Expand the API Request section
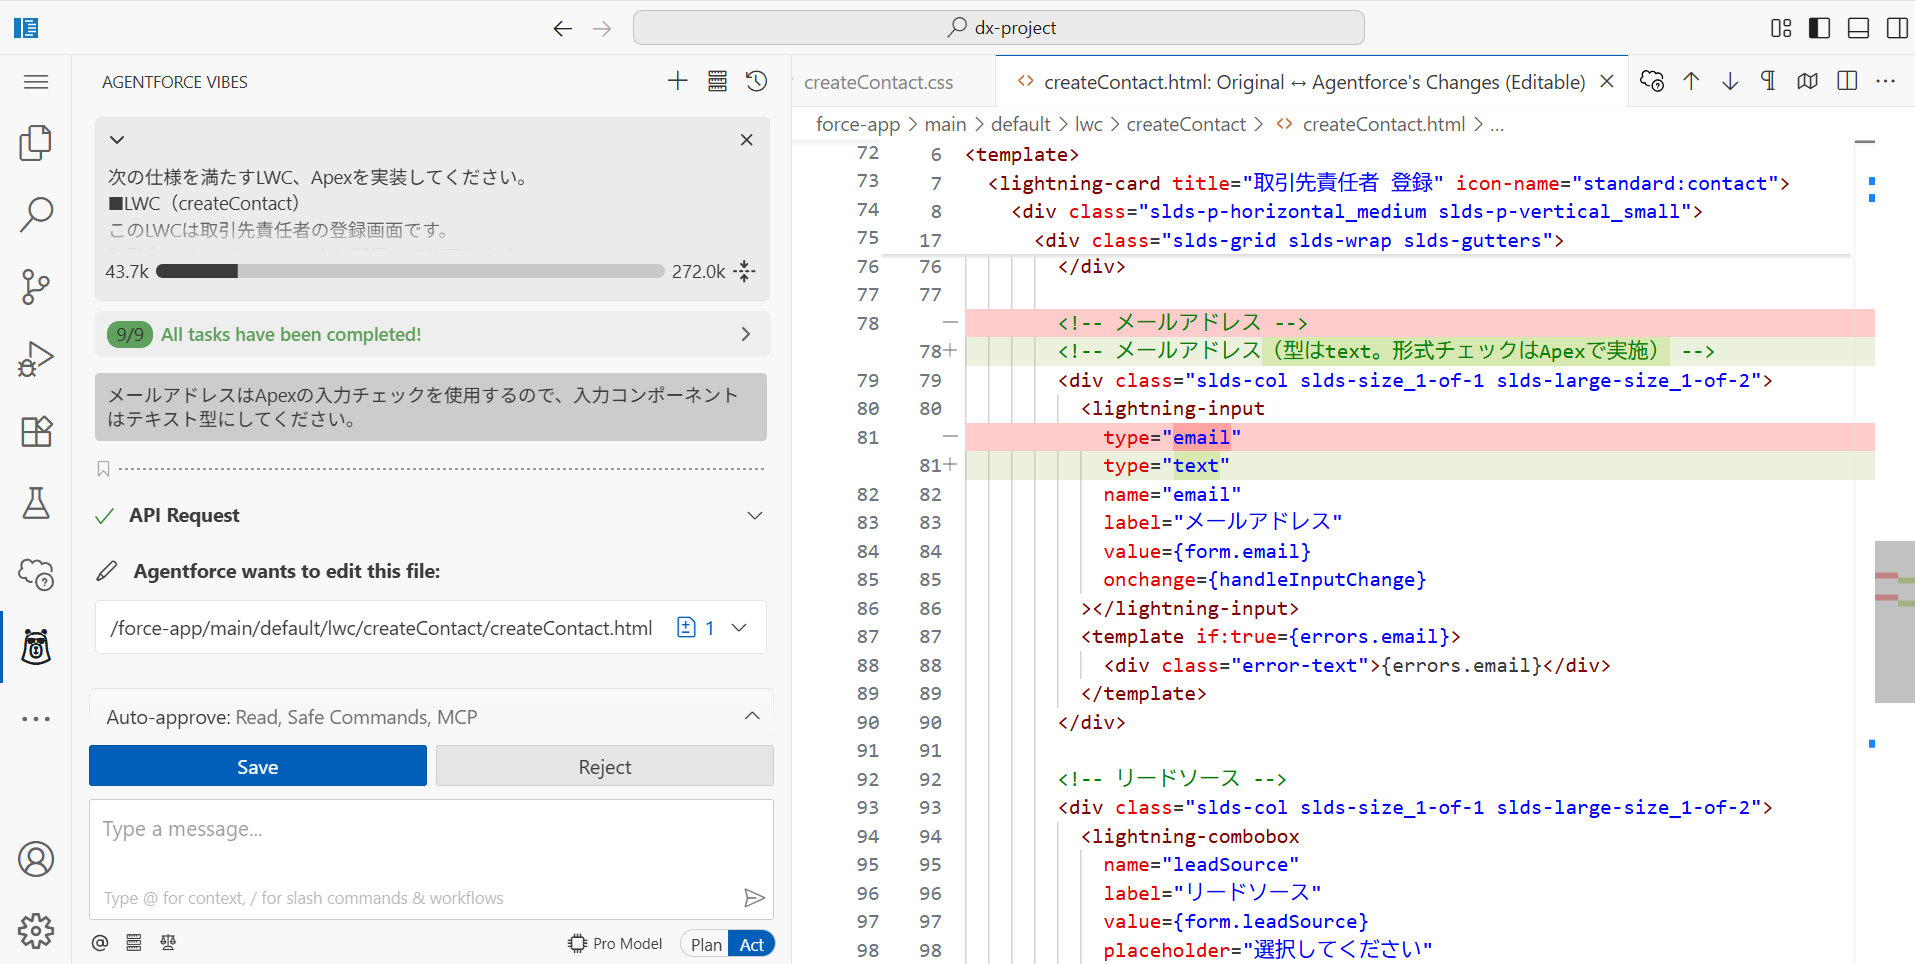The width and height of the screenshot is (1915, 964). [754, 516]
